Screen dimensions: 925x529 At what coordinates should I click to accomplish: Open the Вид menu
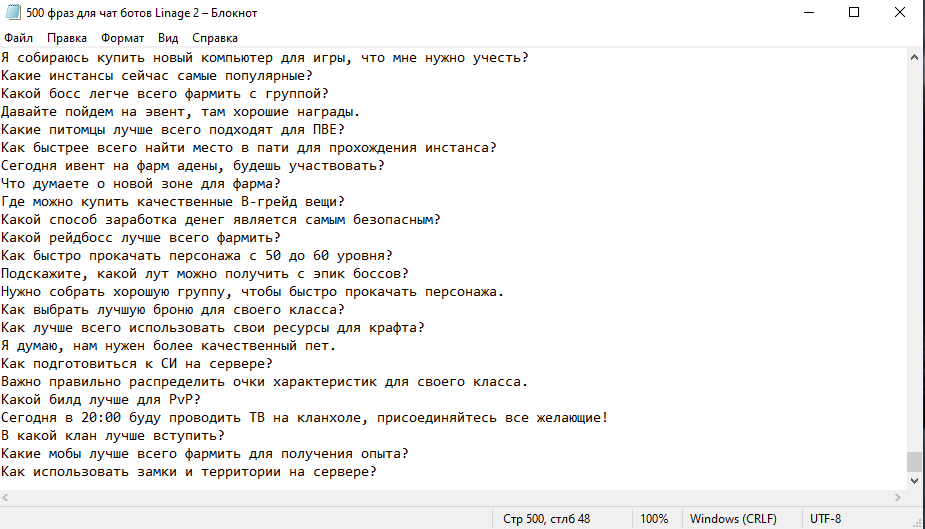168,38
